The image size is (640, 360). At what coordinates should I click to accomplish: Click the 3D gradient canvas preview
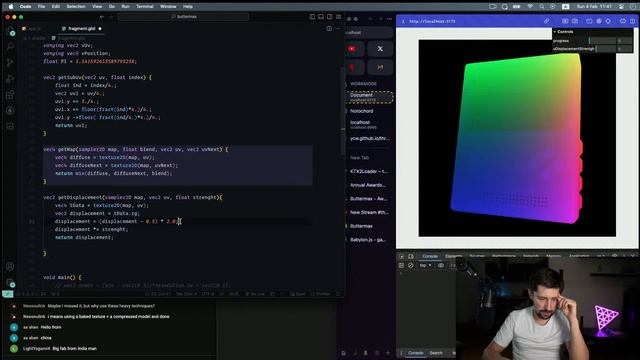pos(517,138)
